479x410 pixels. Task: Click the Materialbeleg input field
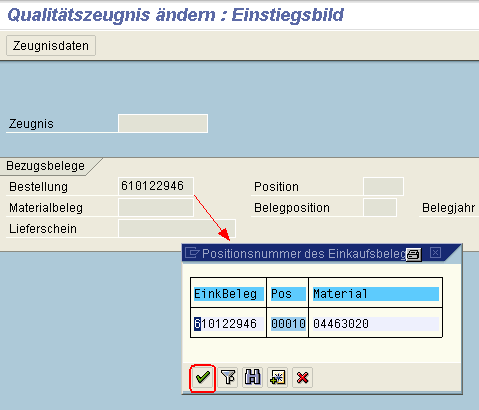coord(156,207)
